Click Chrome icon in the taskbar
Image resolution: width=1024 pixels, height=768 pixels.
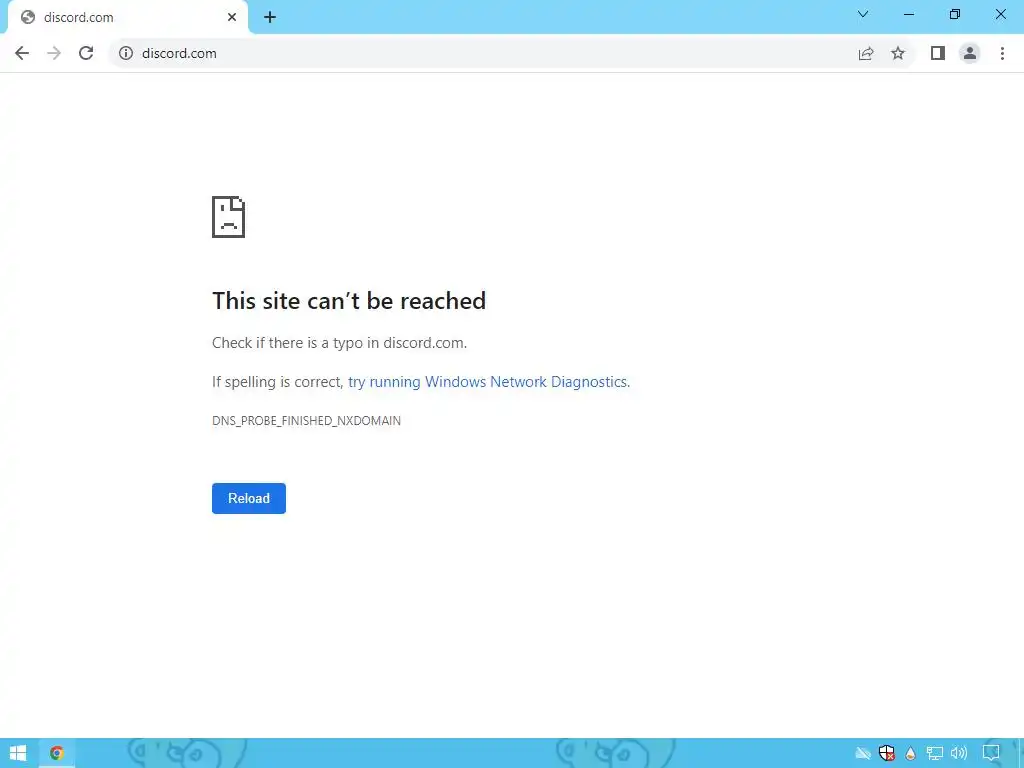point(57,753)
